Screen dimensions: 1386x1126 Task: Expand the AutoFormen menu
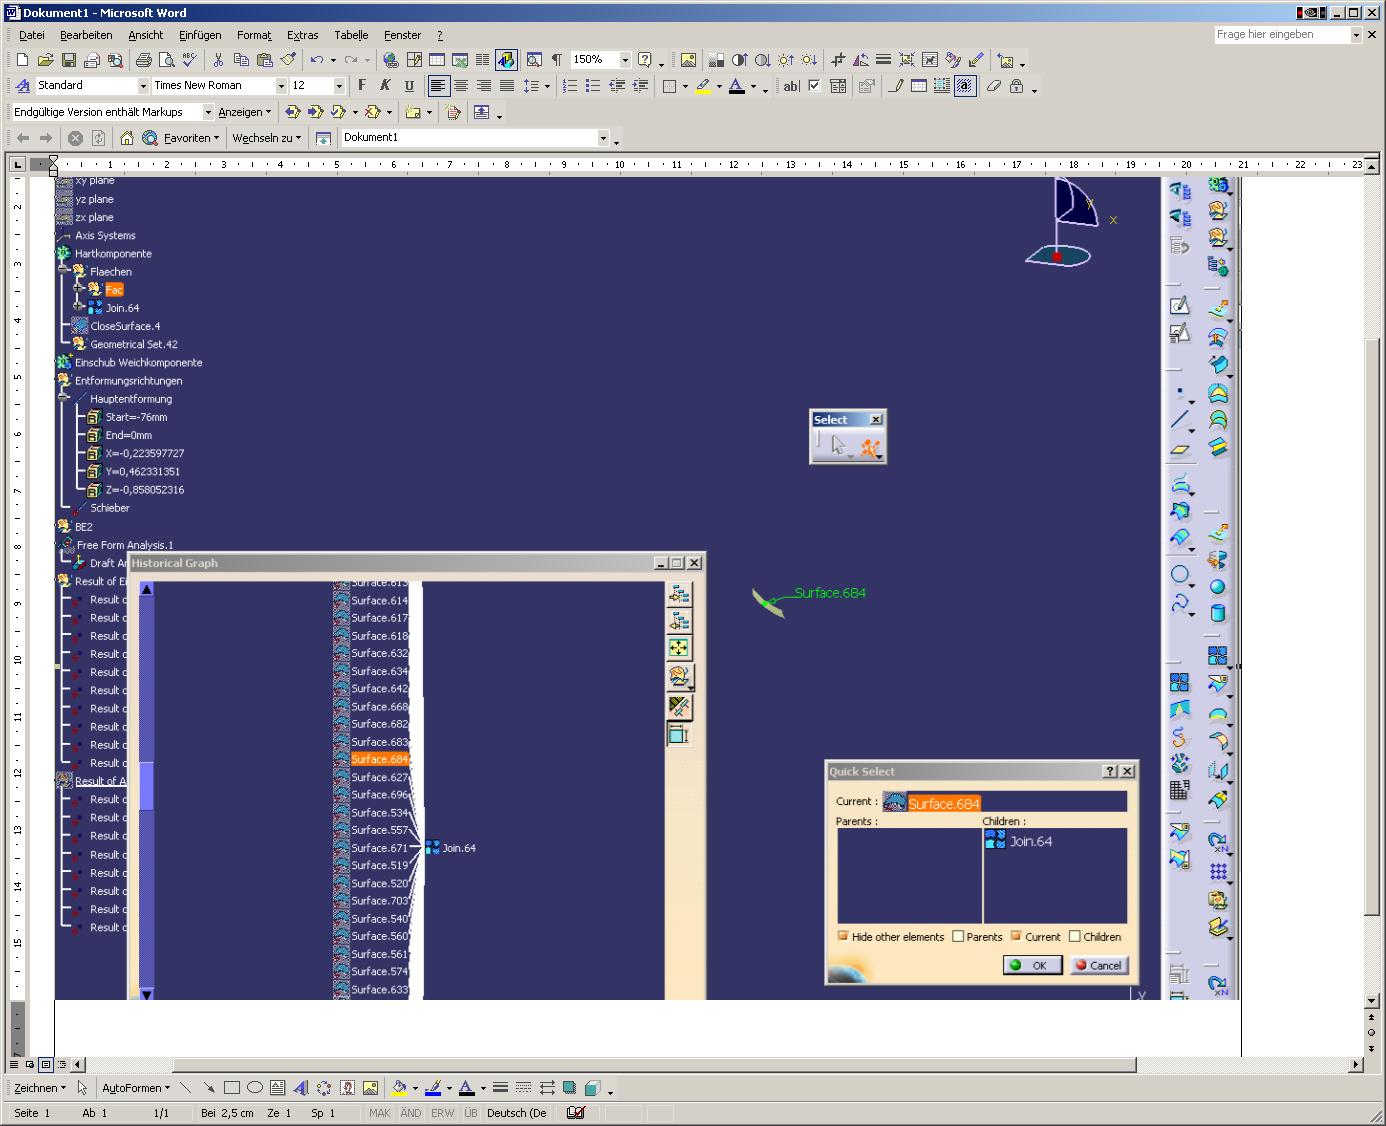136,1088
